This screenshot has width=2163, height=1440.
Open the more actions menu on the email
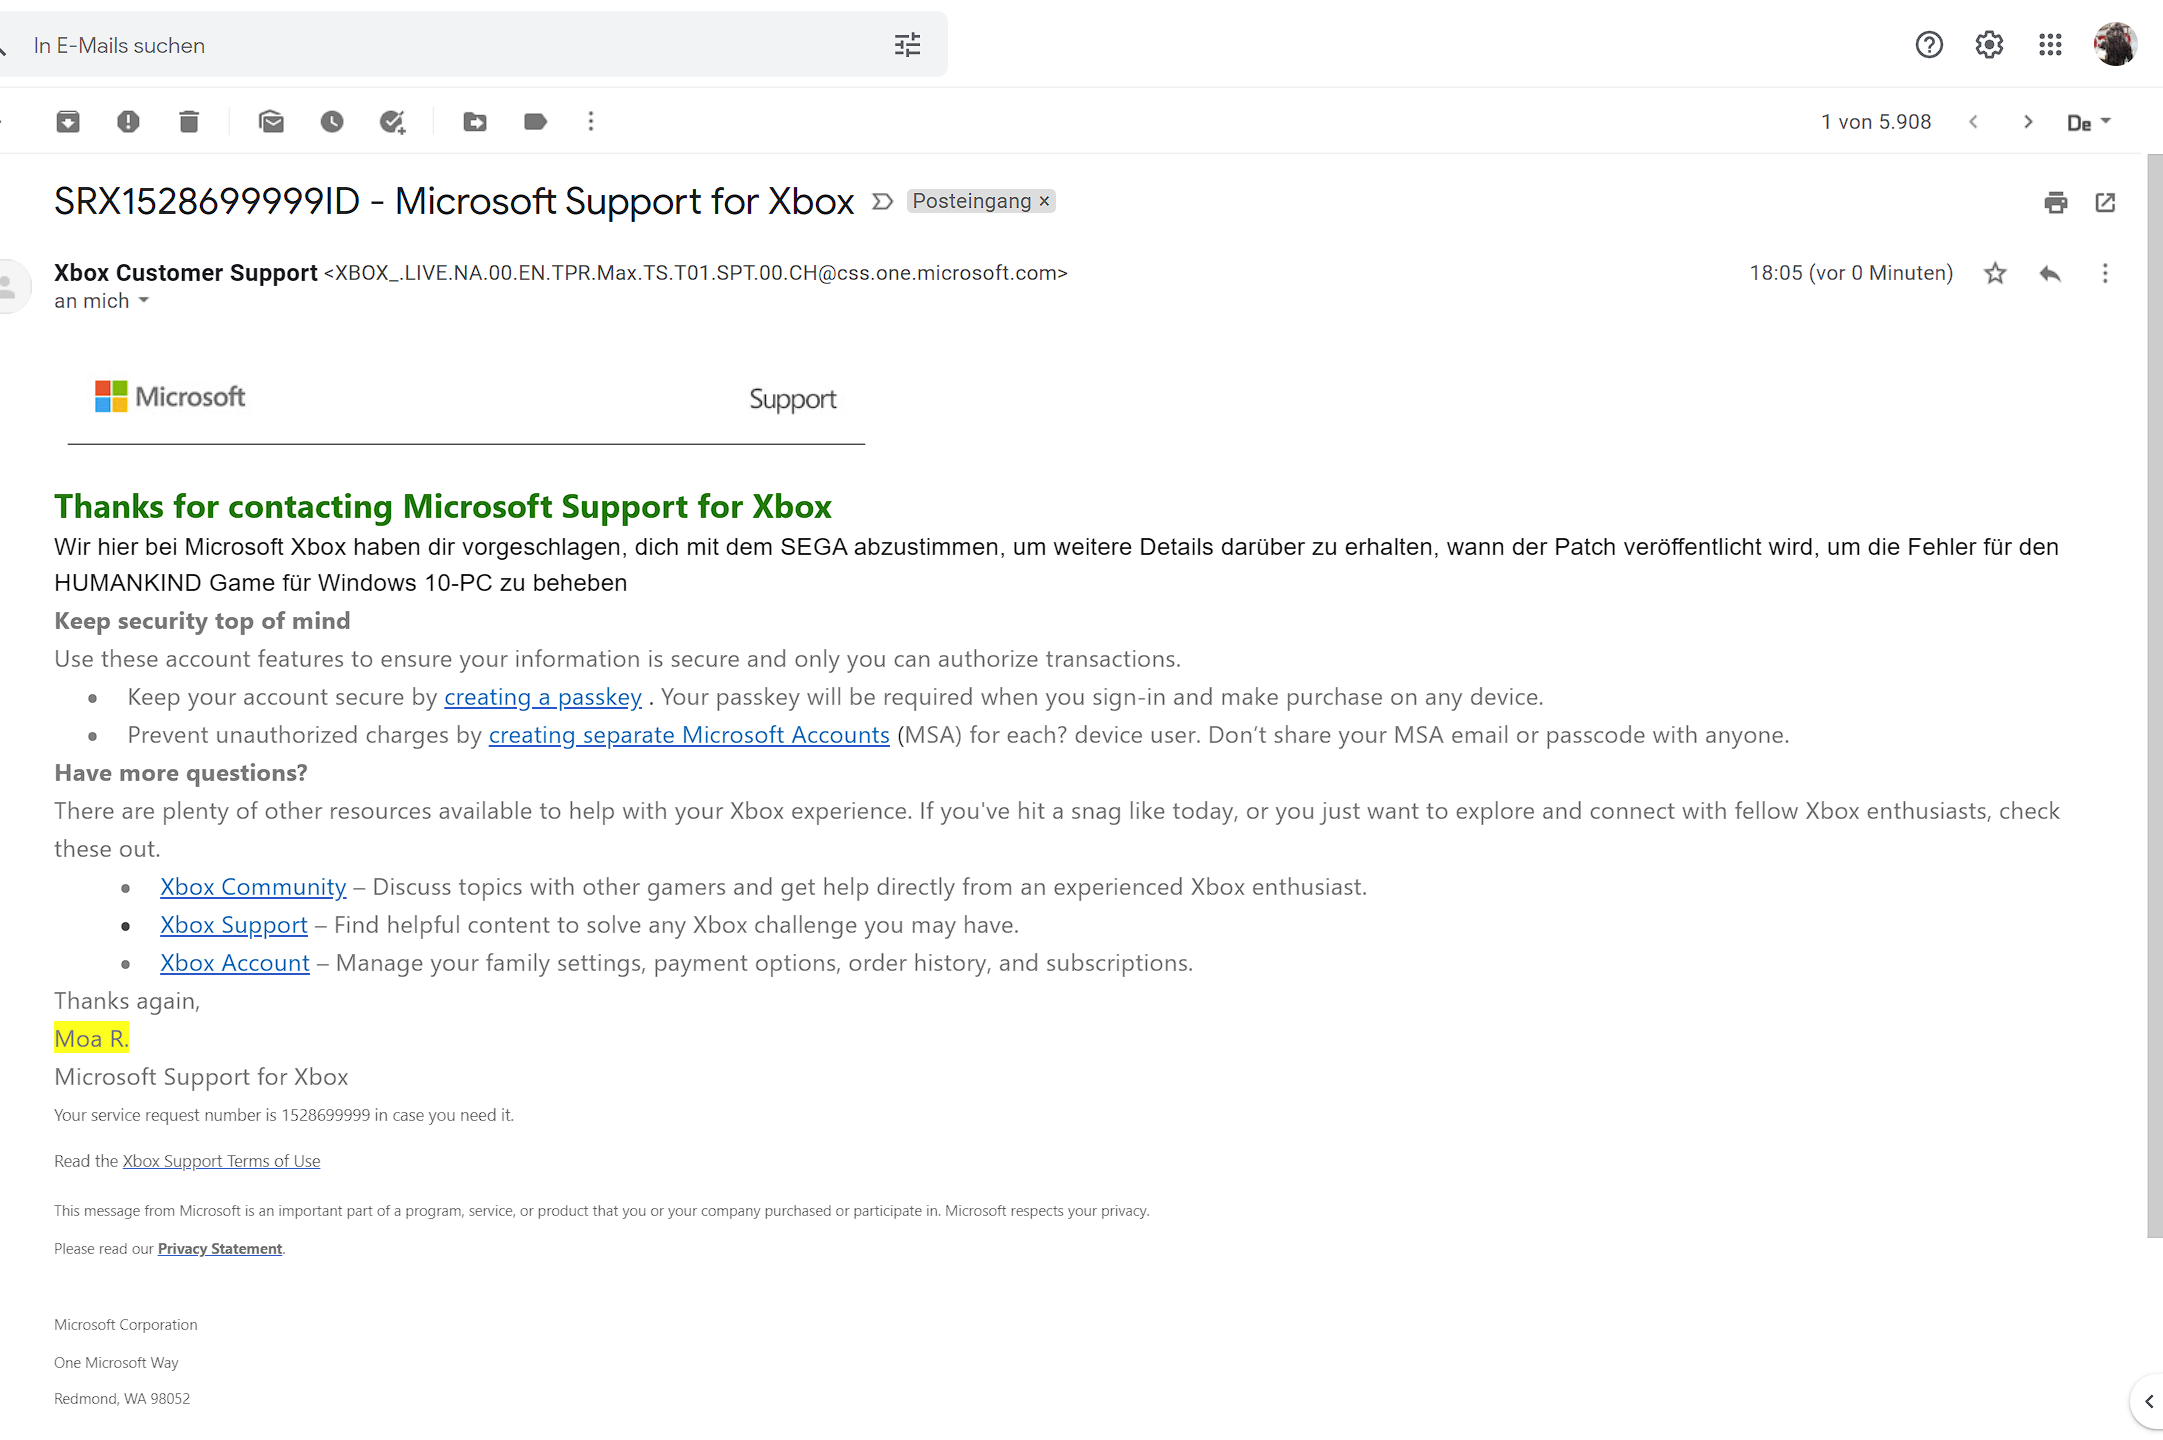click(2104, 273)
